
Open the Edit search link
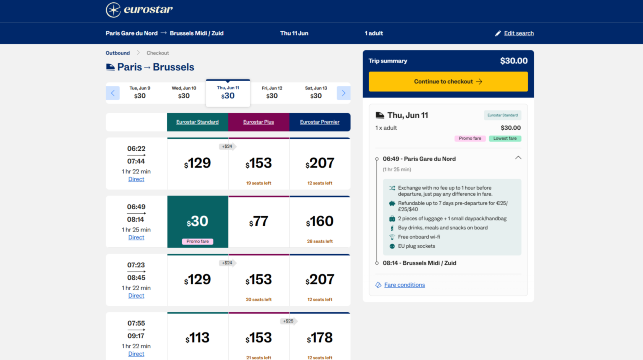tap(519, 33)
